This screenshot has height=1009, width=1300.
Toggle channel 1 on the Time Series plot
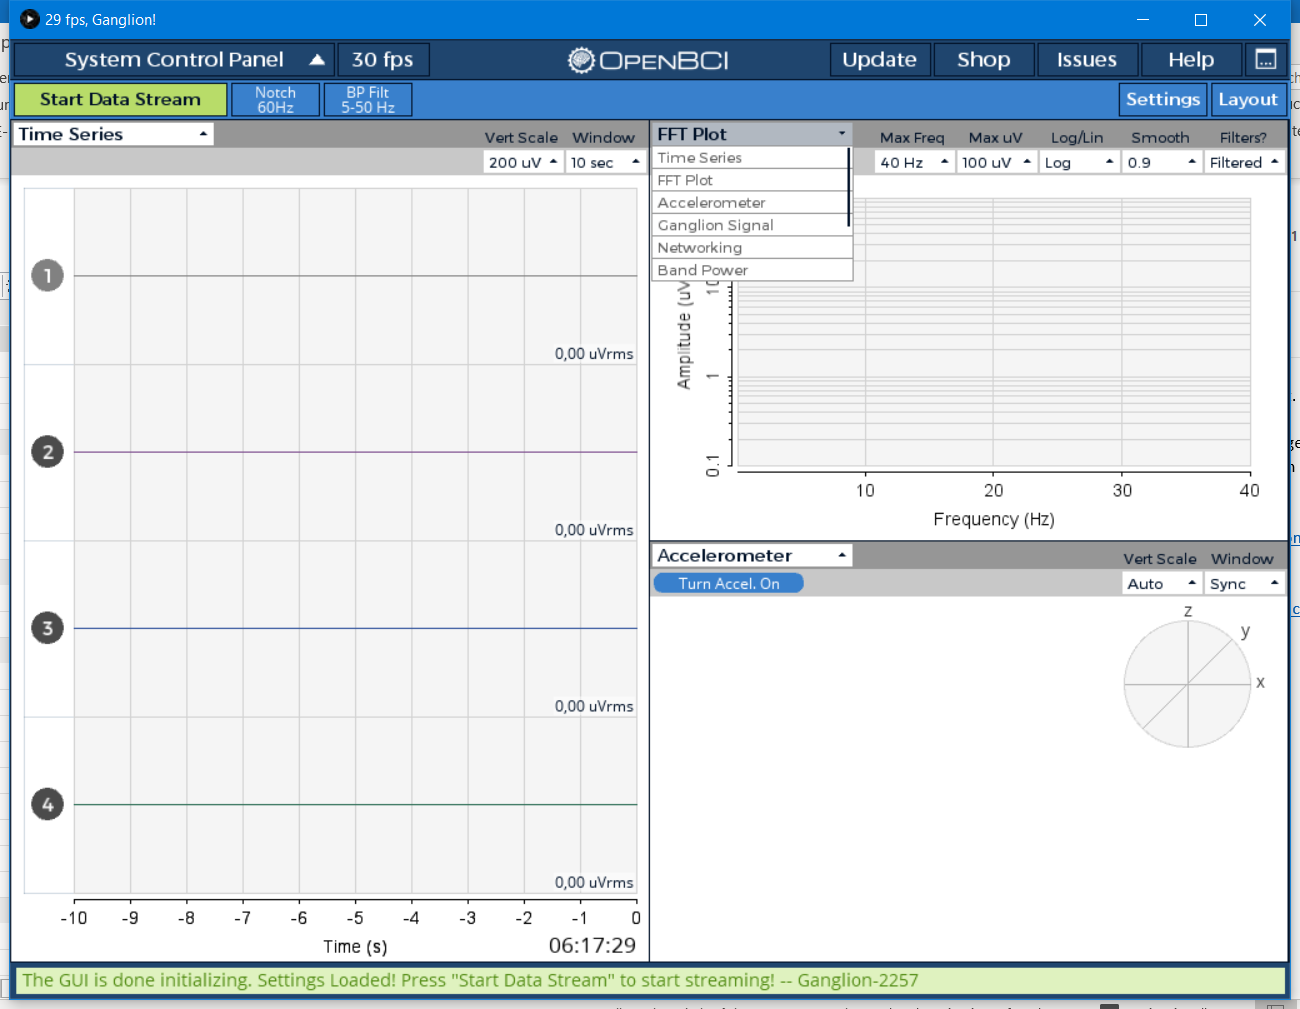coord(47,275)
